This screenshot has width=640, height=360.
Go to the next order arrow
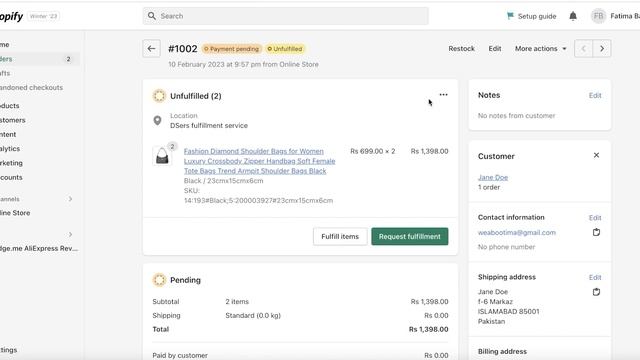tap(602, 49)
